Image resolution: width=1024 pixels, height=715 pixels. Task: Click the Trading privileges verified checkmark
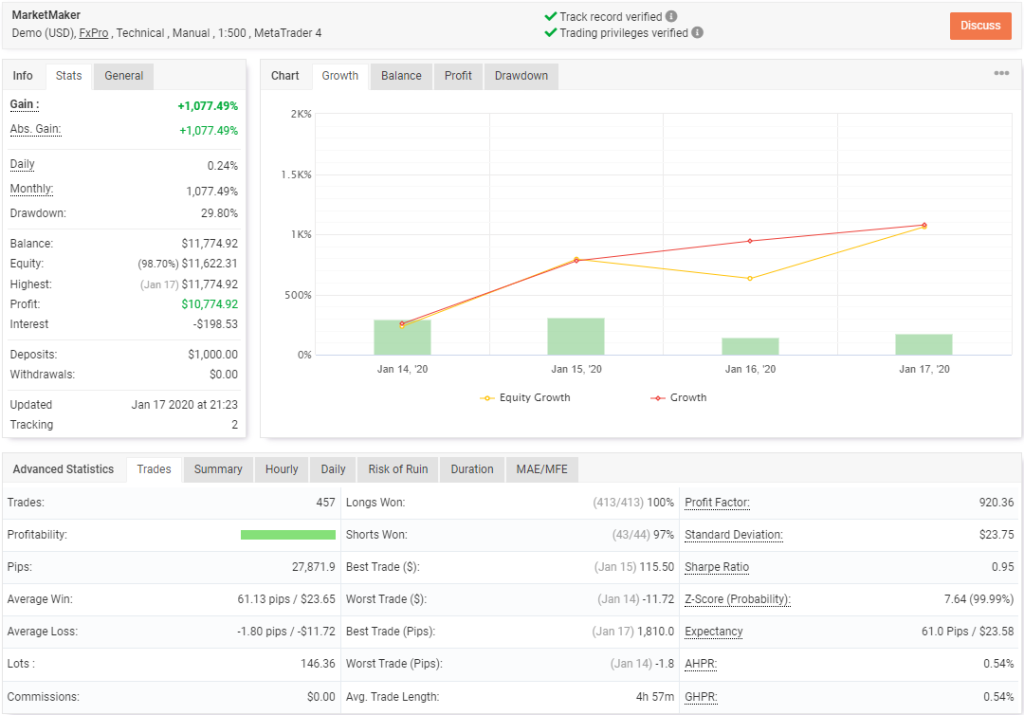tap(551, 32)
